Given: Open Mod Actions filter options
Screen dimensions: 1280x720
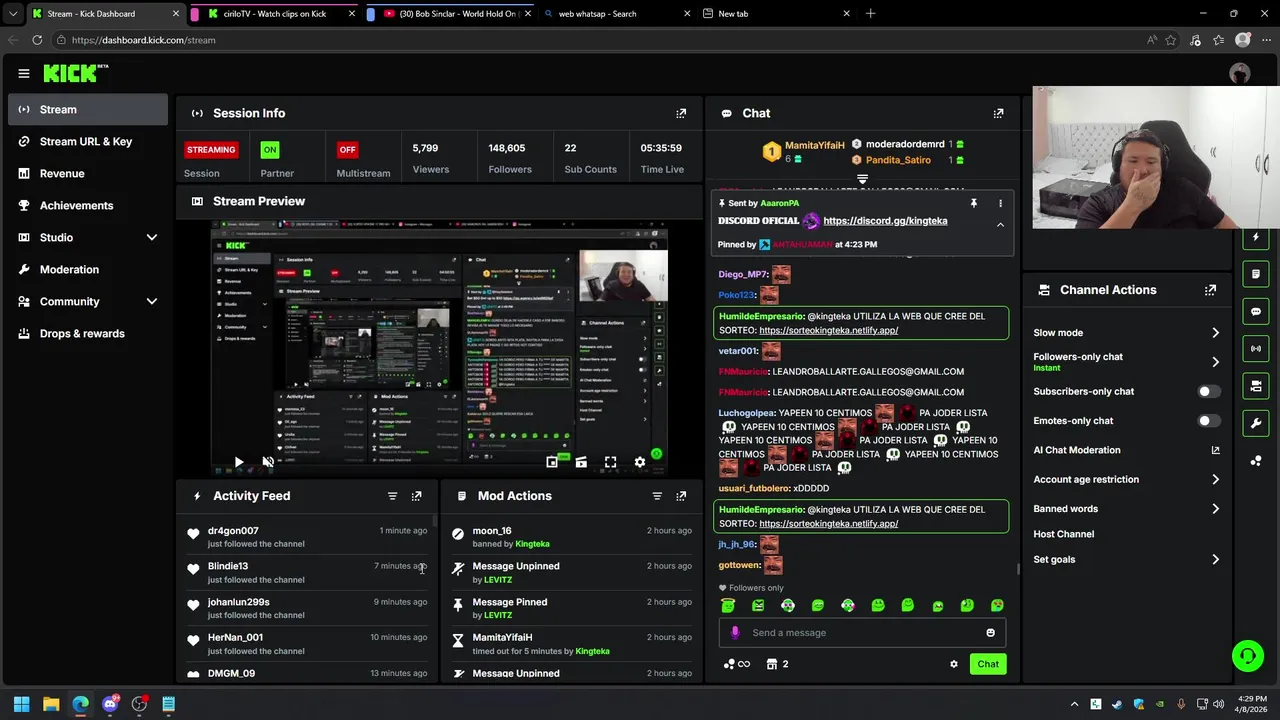Looking at the screenshot, I should pos(657,496).
